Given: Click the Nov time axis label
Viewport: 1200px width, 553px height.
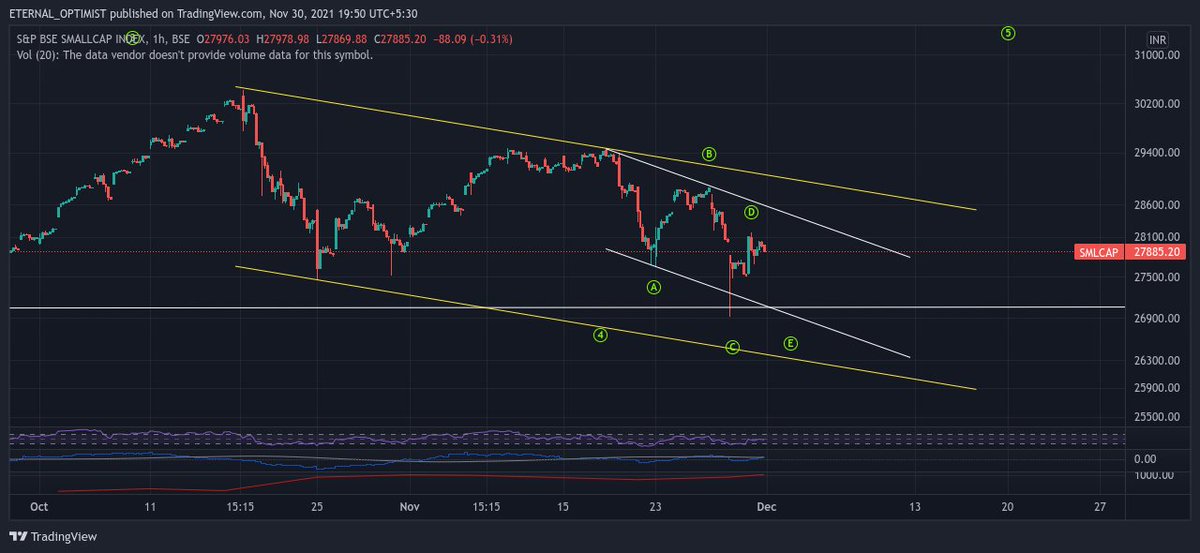Looking at the screenshot, I should point(411,508).
